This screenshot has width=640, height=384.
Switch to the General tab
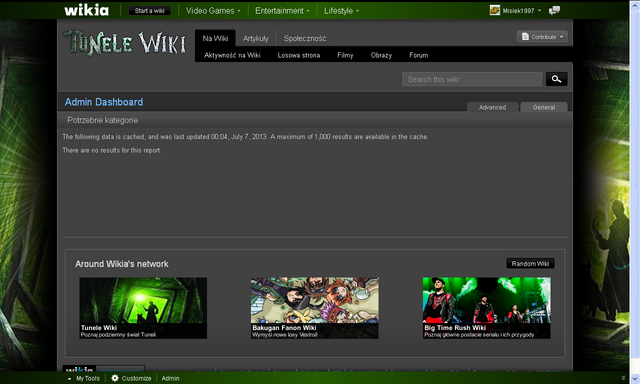pyautogui.click(x=544, y=107)
